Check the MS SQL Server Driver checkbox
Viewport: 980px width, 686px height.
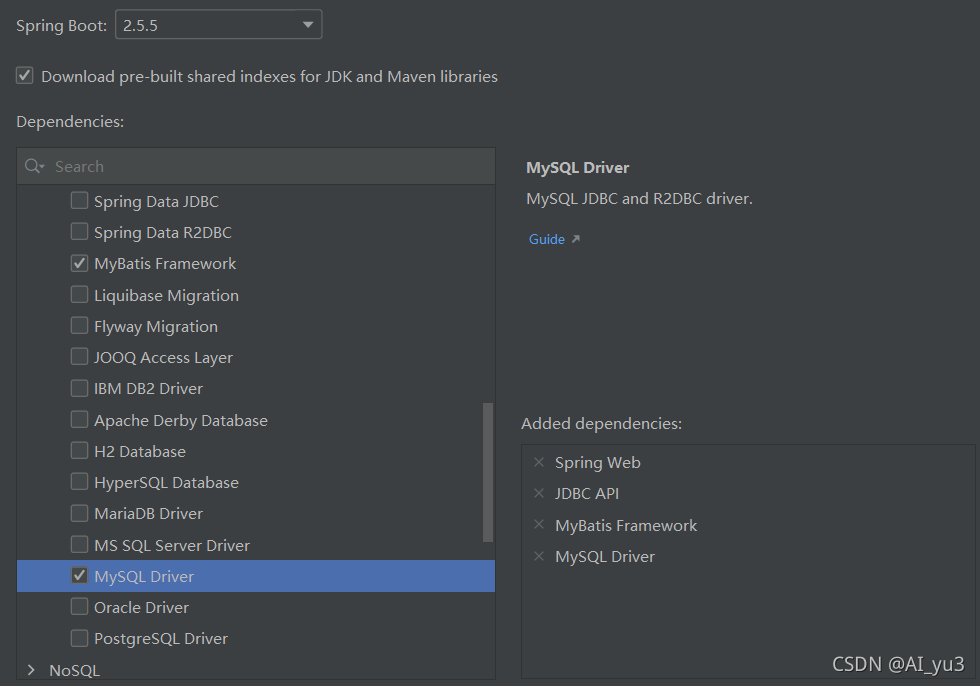tap(79, 544)
